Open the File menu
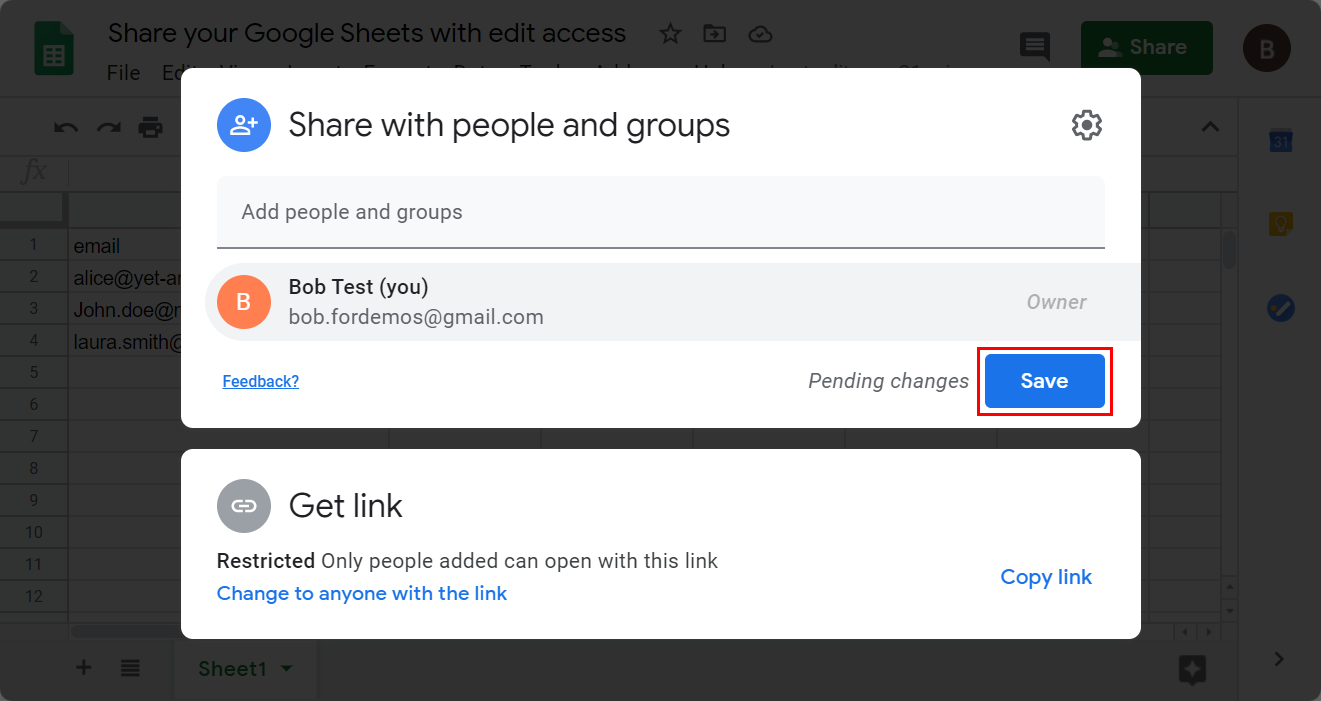 point(124,73)
